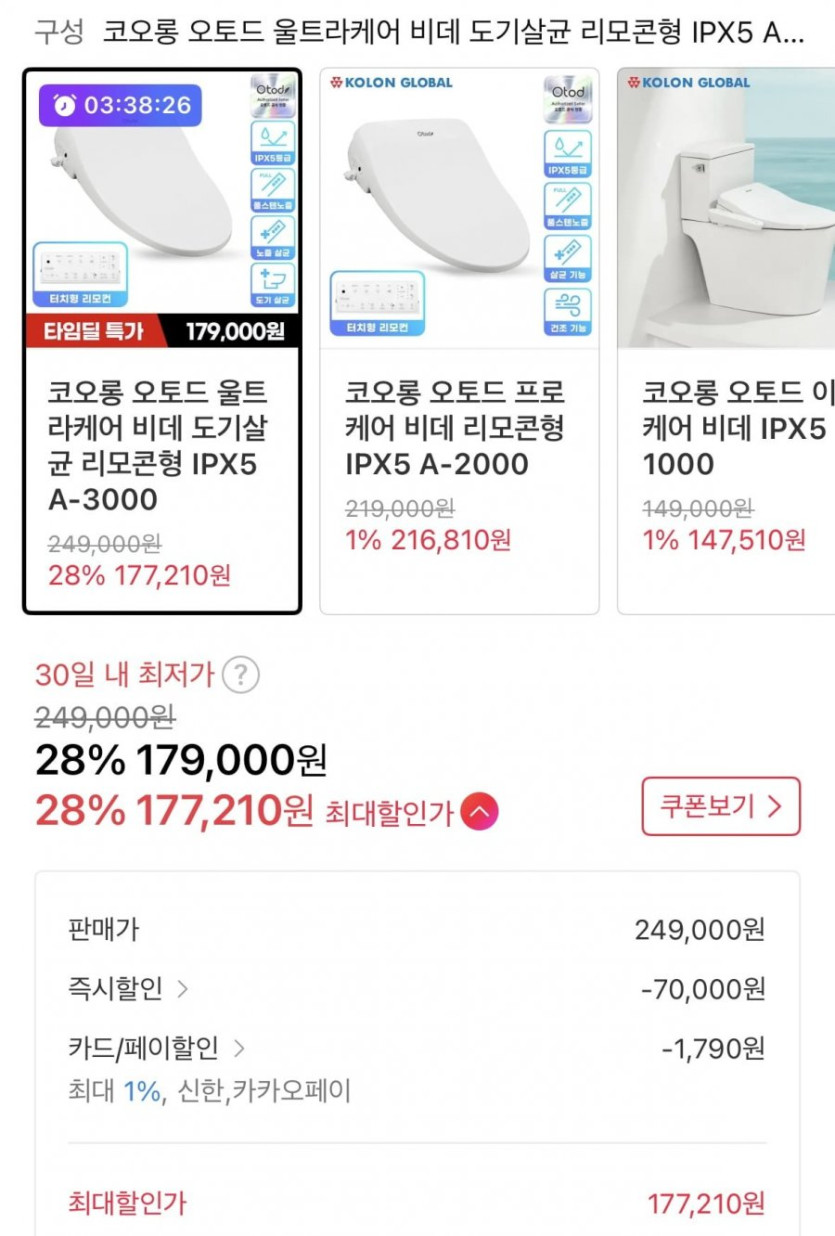Click the 살균 기능 icon on the A-2000 card
Screen dimensions: 835x1236
(567, 259)
